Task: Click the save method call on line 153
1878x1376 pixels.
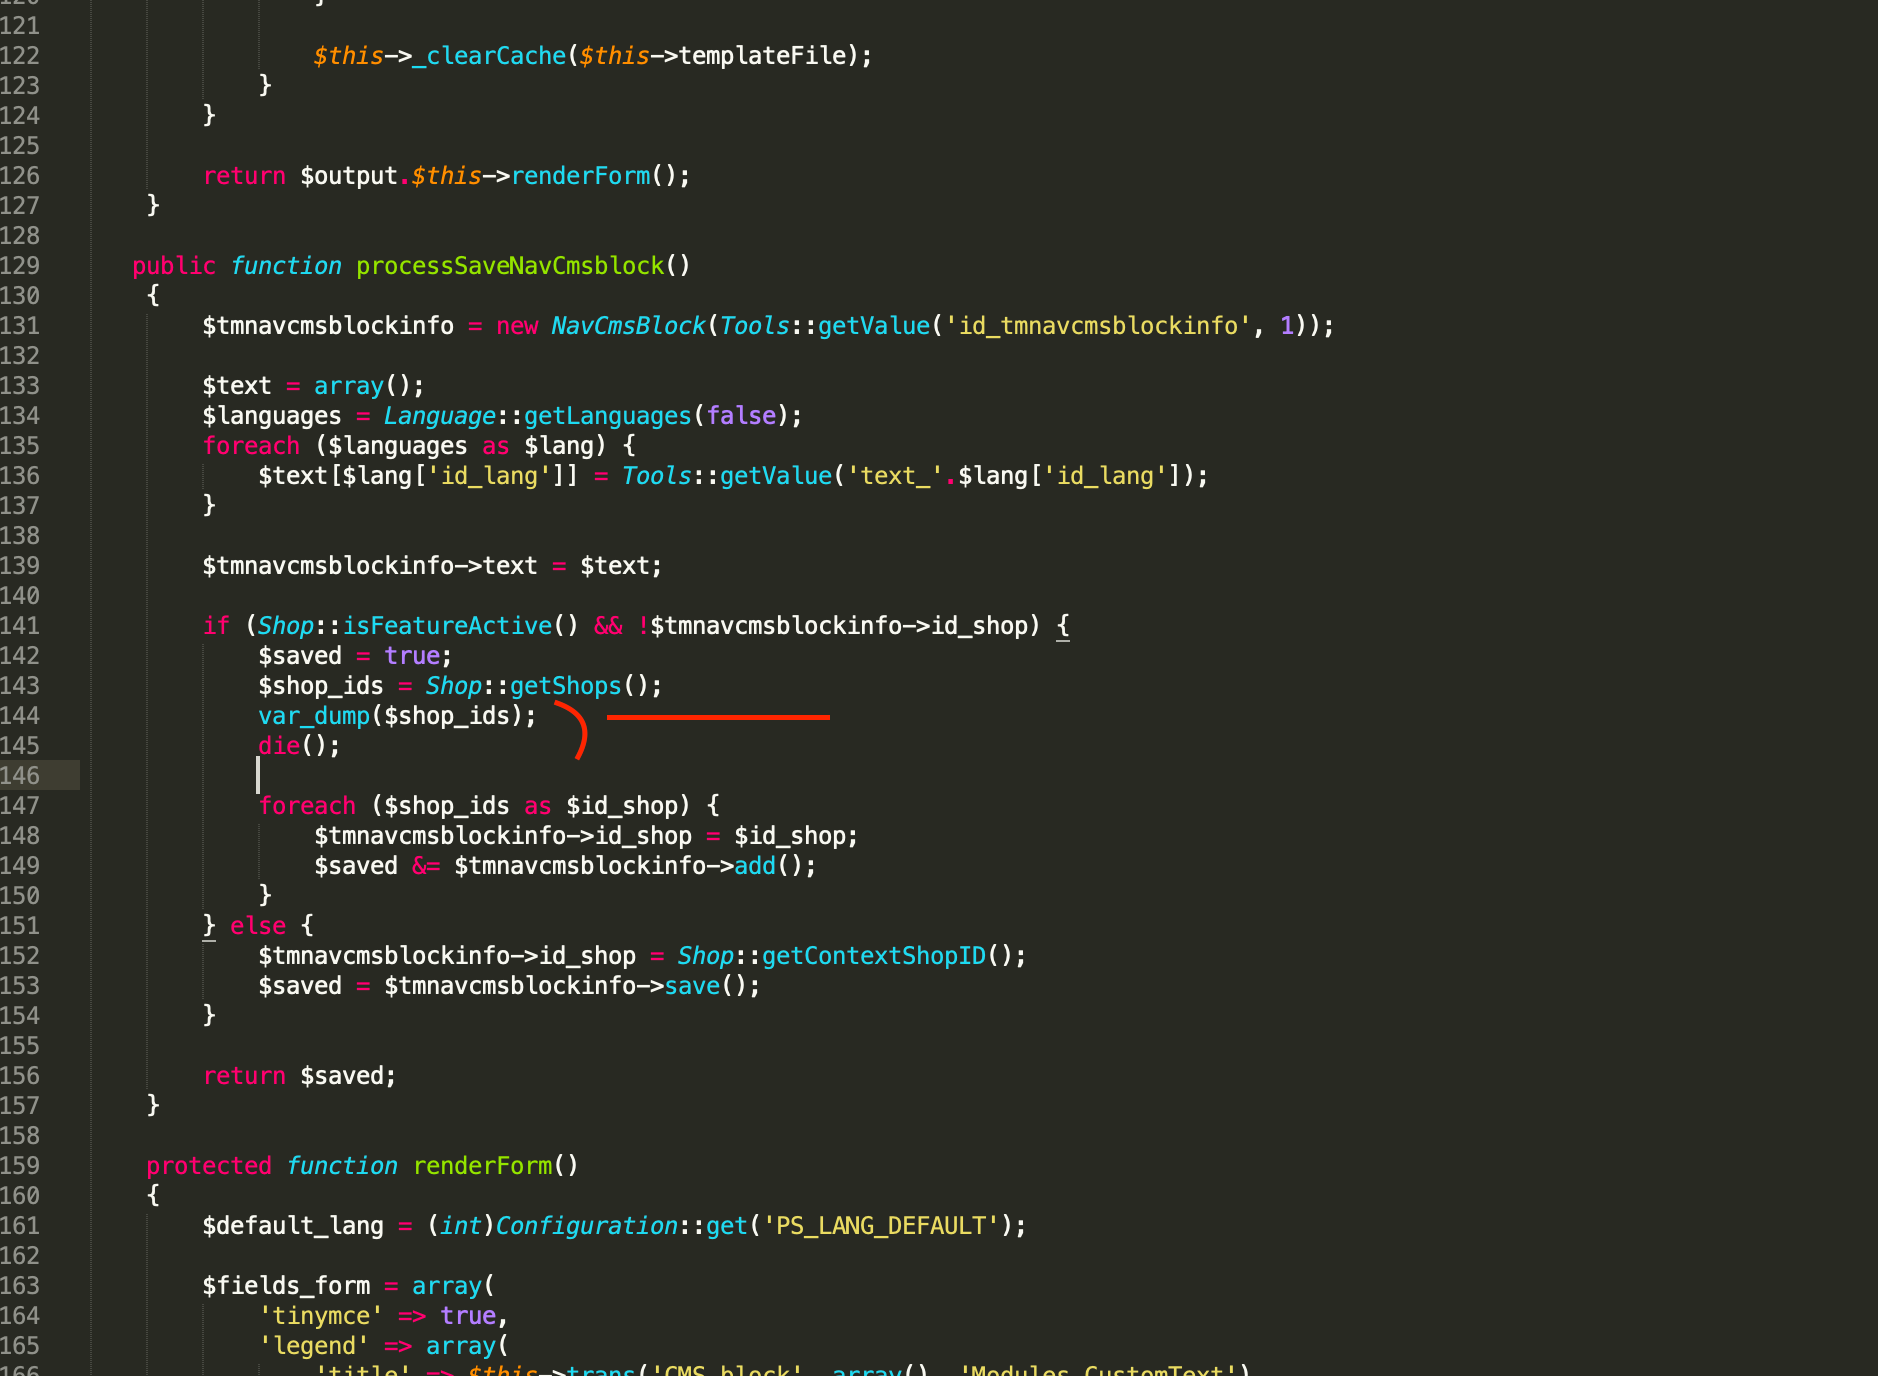Action: [692, 986]
